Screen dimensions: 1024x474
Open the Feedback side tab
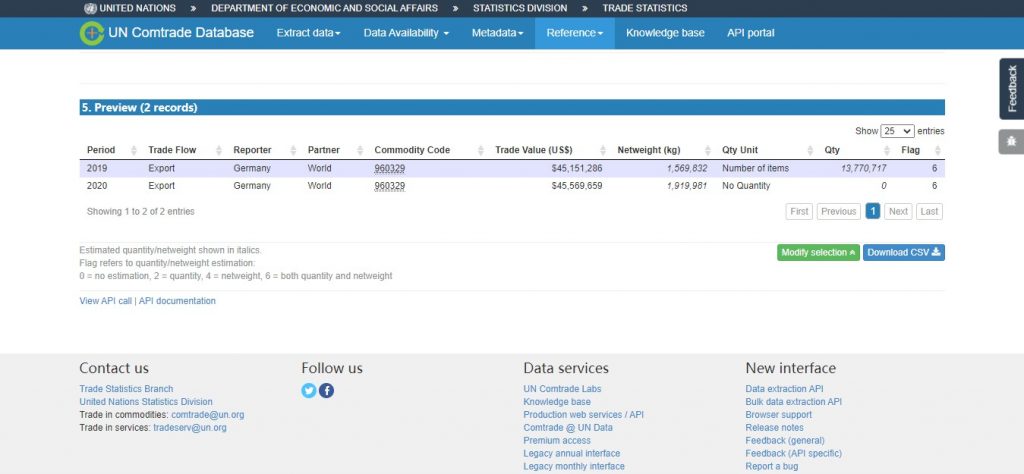tap(1012, 89)
